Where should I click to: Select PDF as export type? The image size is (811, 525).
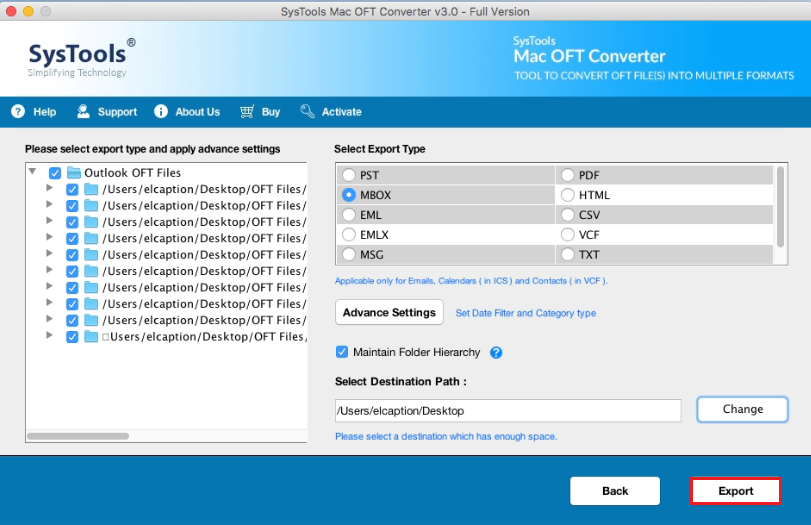coord(568,175)
